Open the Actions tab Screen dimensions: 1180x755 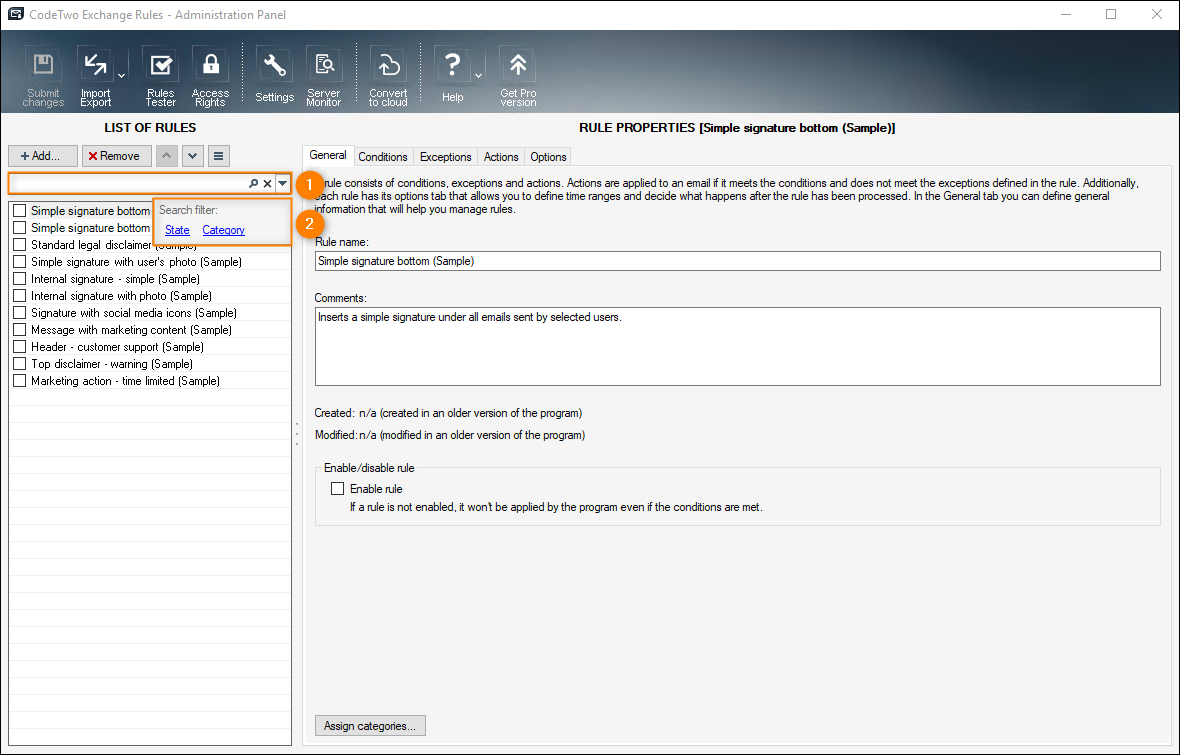pyautogui.click(x=501, y=157)
